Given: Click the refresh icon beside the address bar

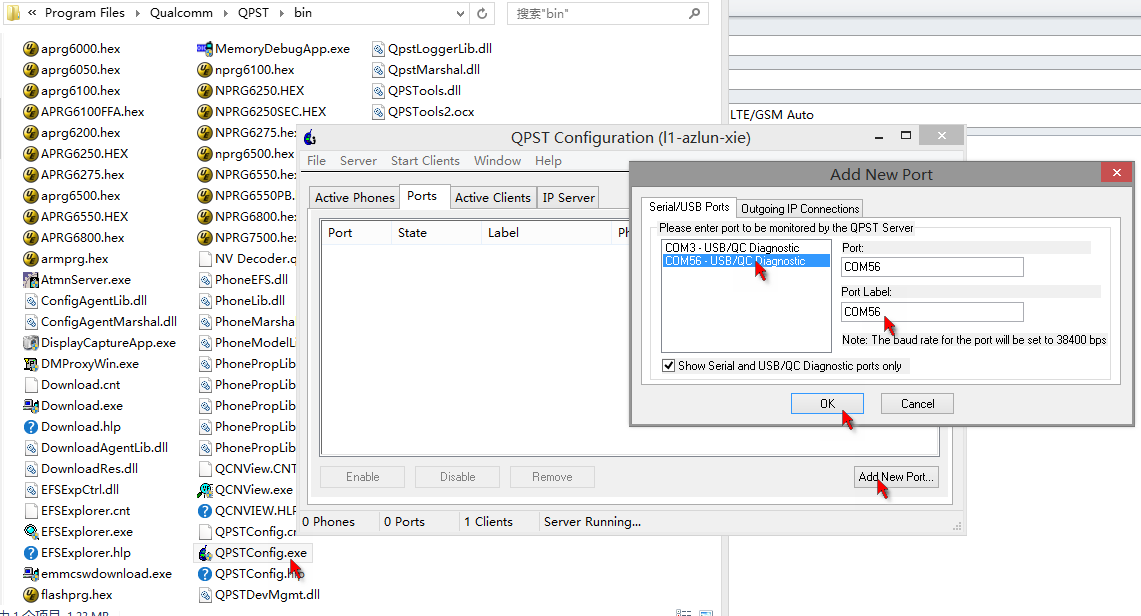Looking at the screenshot, I should [482, 14].
